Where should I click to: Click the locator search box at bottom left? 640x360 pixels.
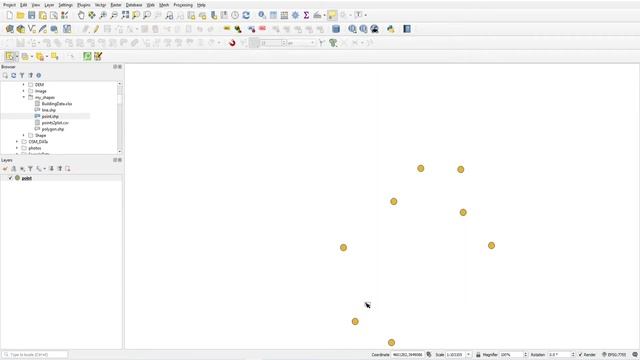(35, 355)
